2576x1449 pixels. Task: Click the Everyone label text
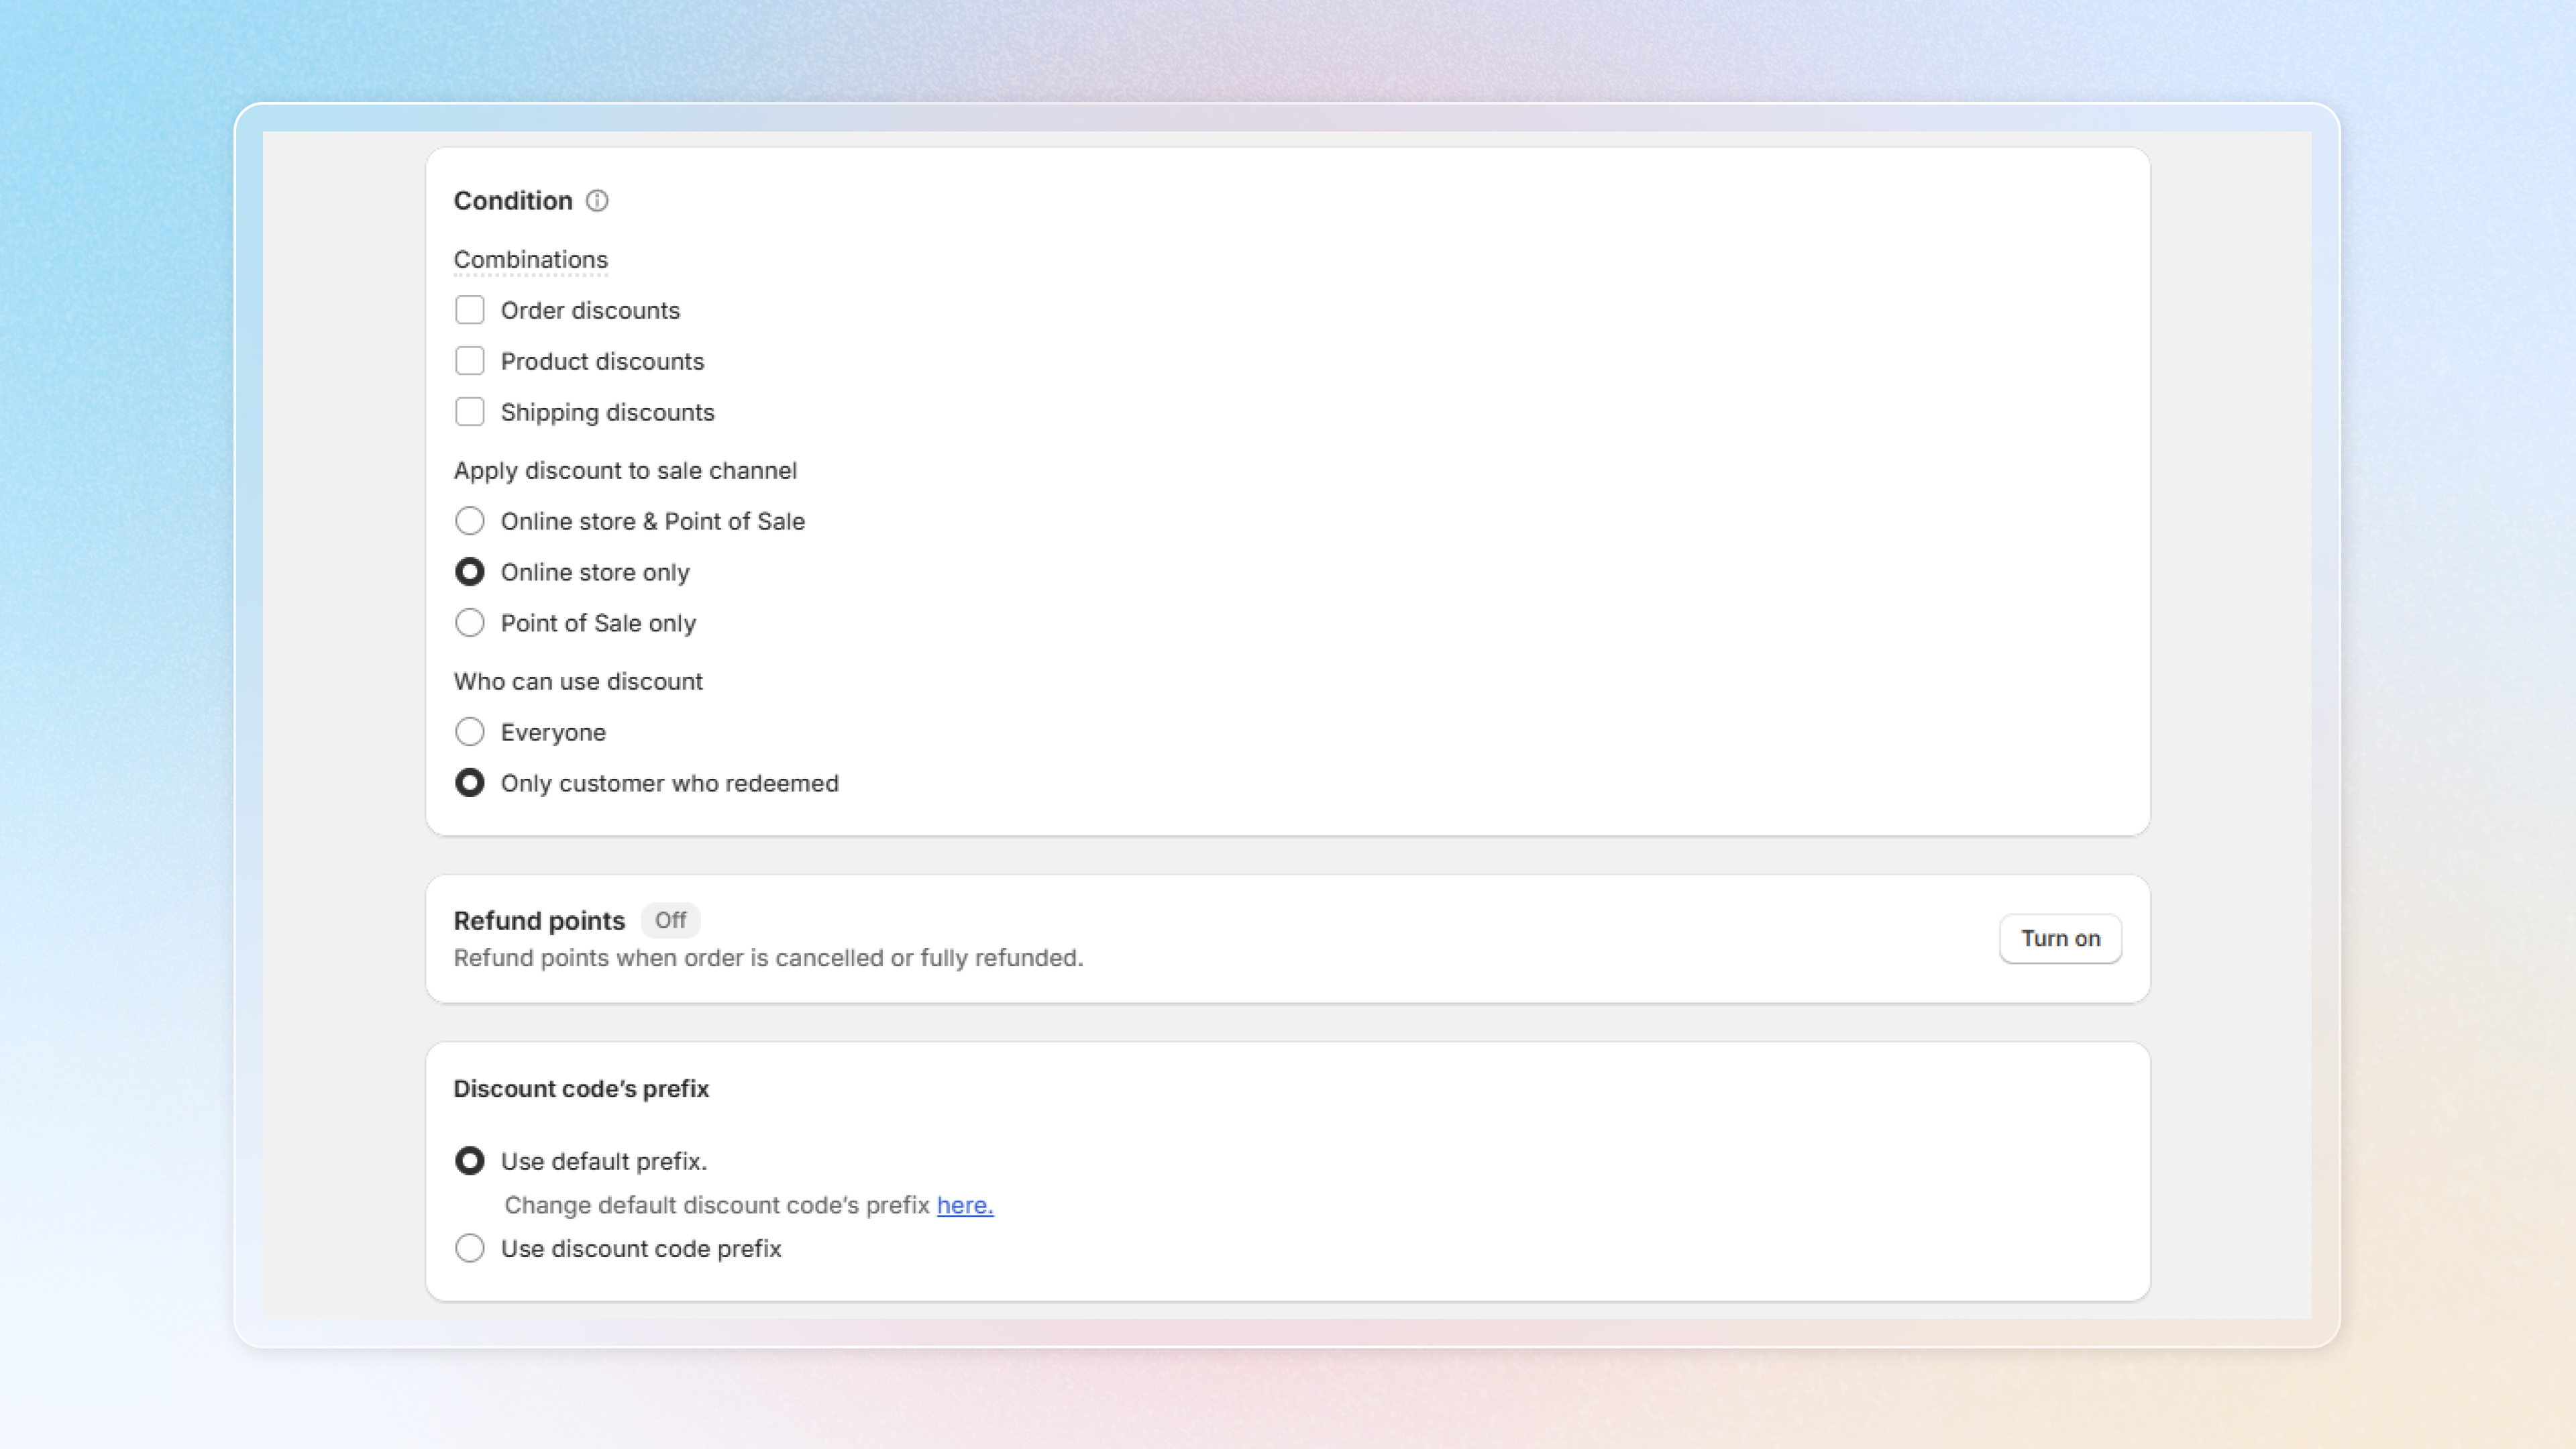pos(553,733)
